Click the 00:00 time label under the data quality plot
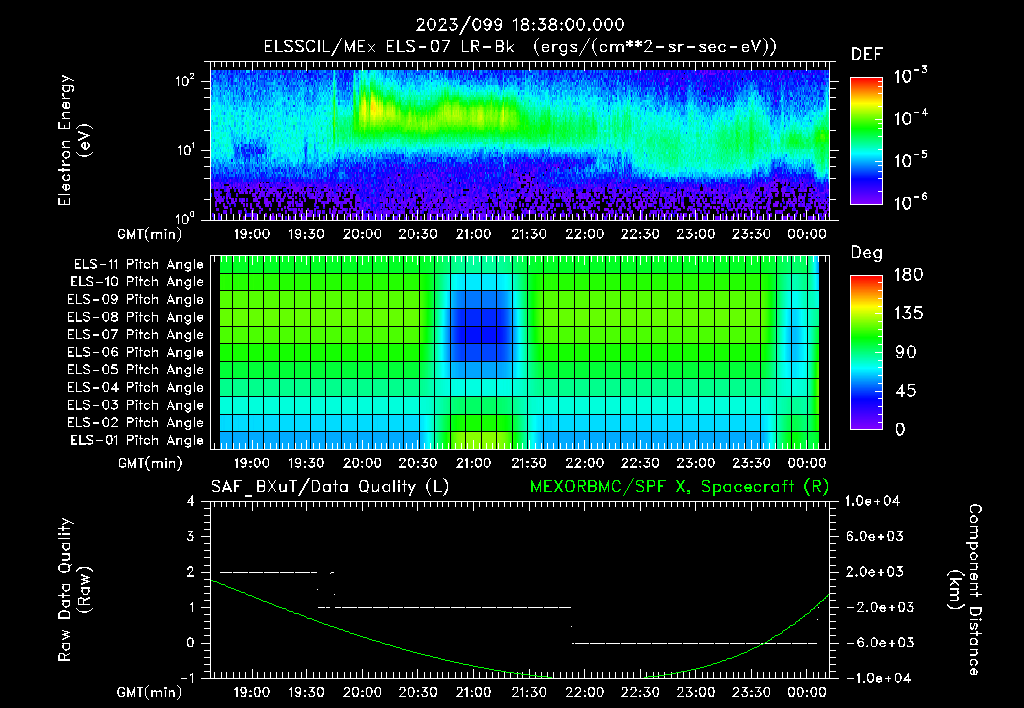Image resolution: width=1024 pixels, height=708 pixels. tap(807, 692)
